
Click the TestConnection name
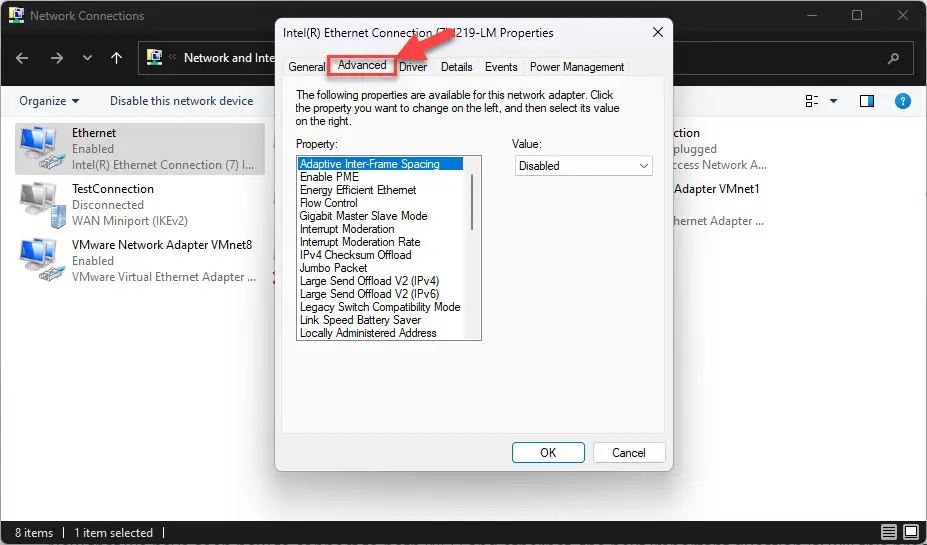coord(113,189)
